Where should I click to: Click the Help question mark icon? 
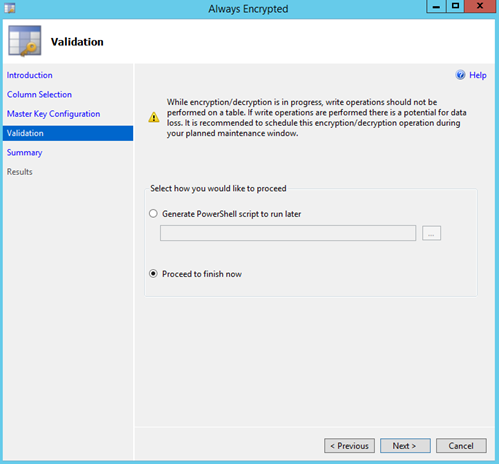click(x=460, y=75)
